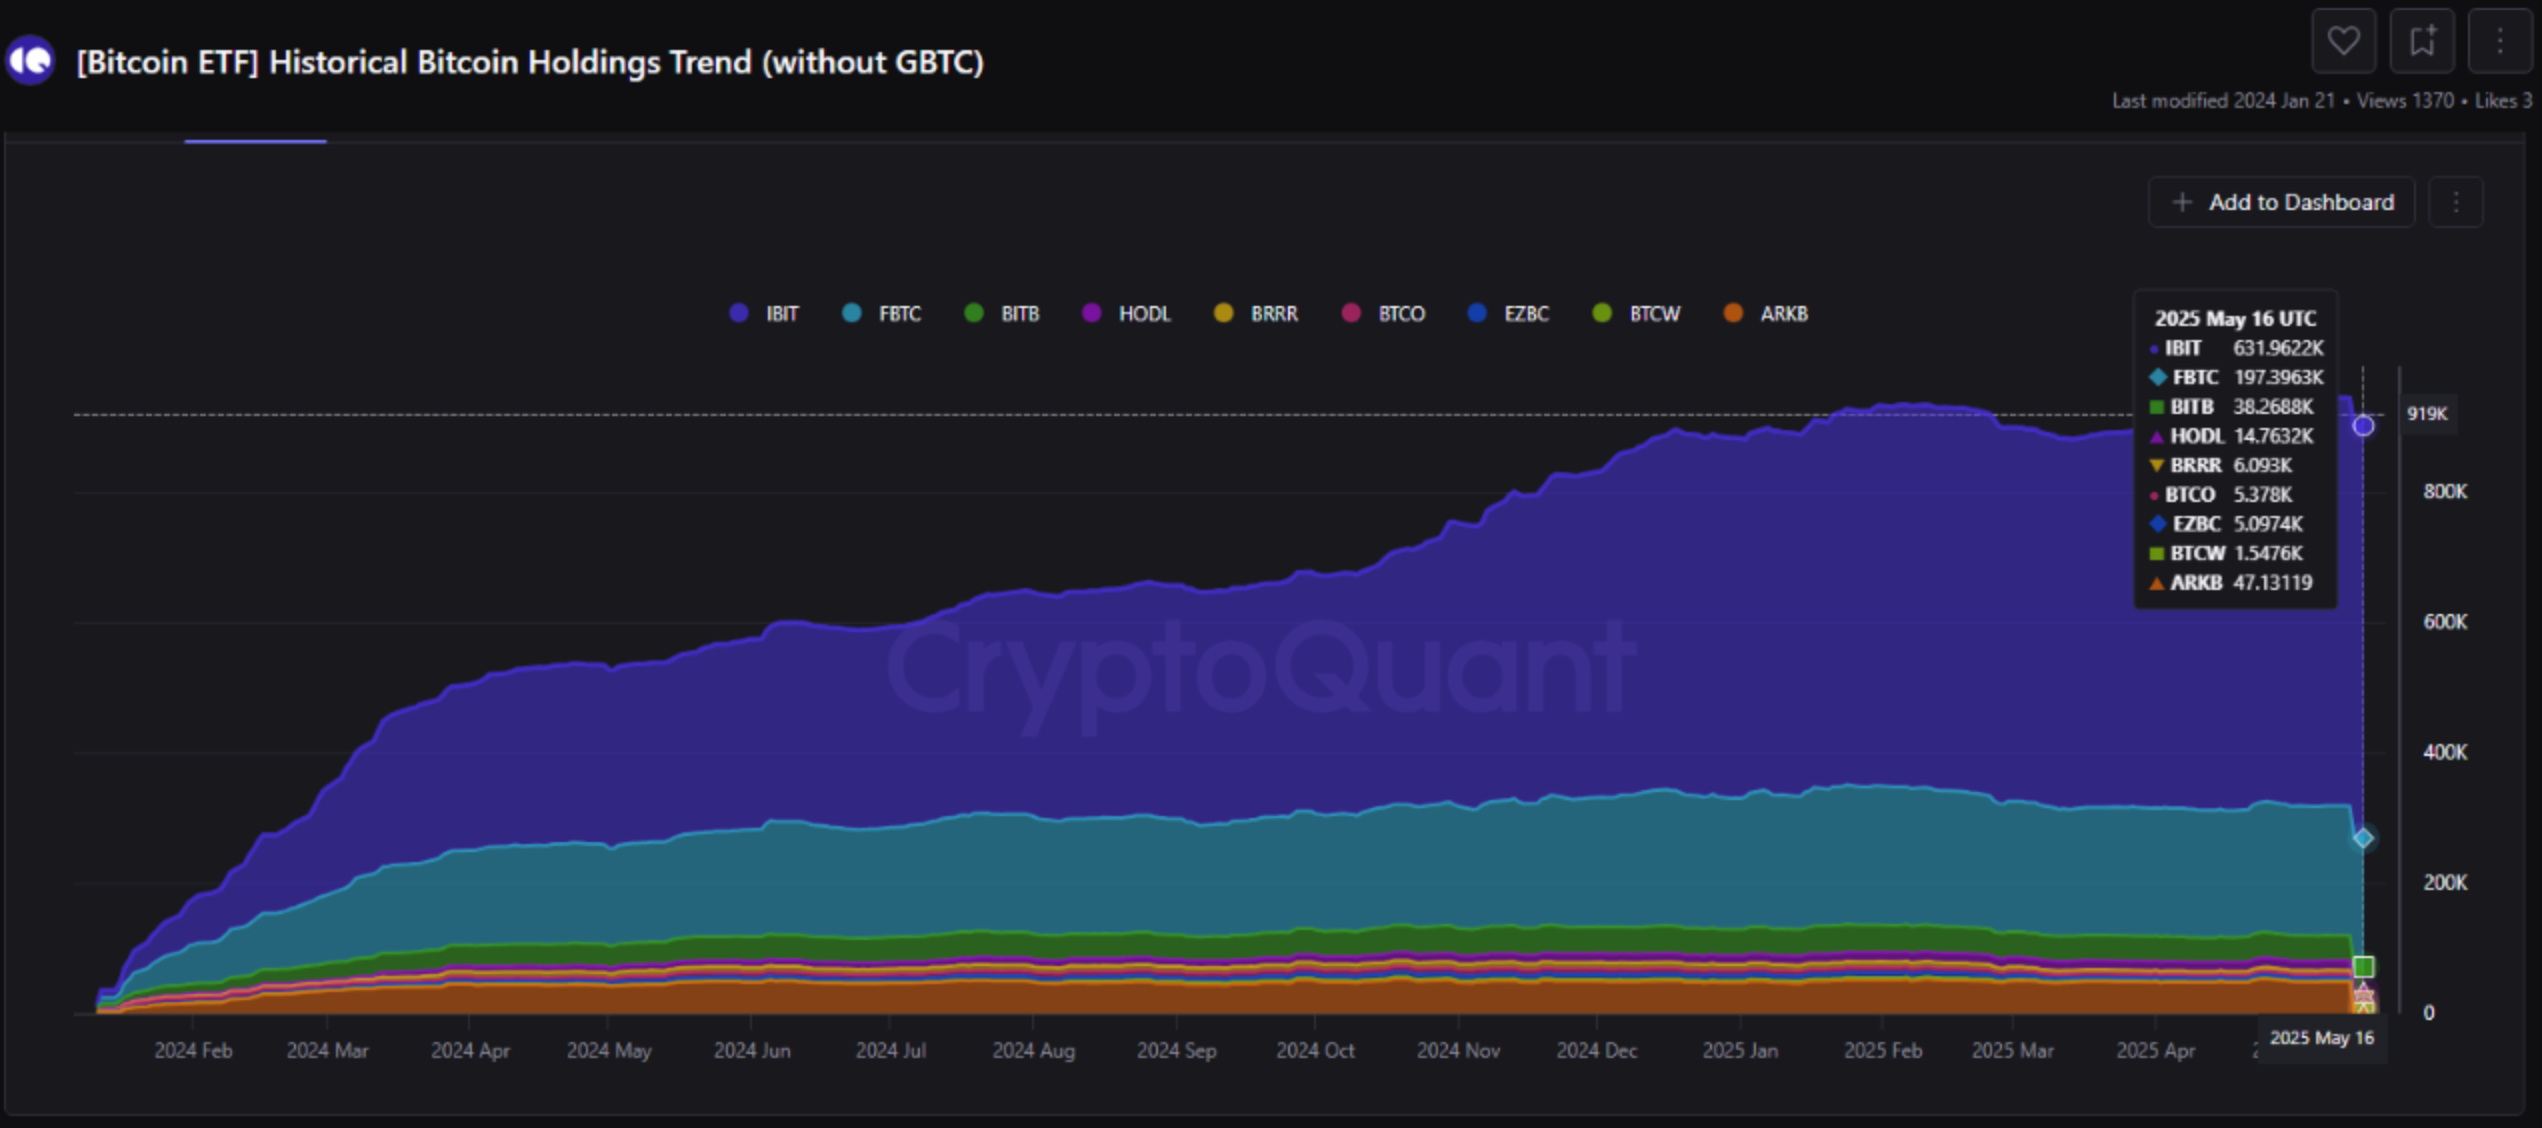2542x1128 pixels.
Task: Click the 2024 Dec x-axis label
Action: click(1597, 1050)
